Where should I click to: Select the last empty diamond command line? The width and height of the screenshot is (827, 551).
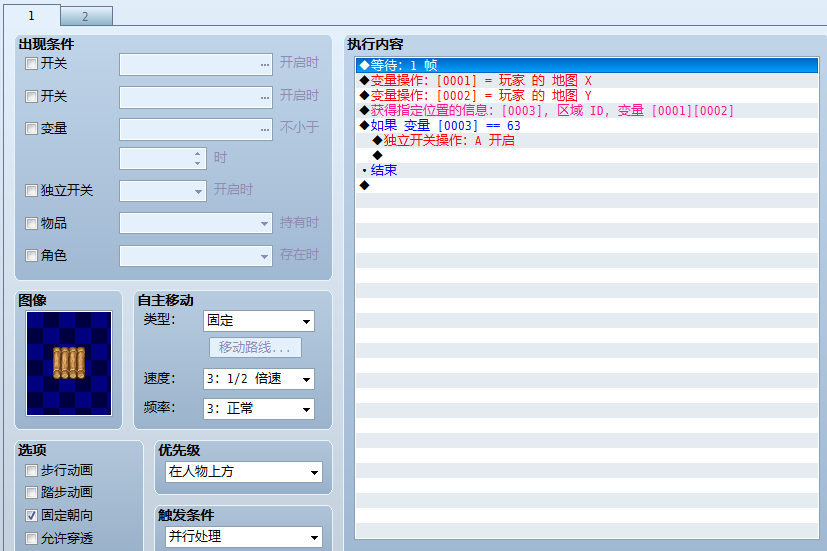(x=587, y=186)
